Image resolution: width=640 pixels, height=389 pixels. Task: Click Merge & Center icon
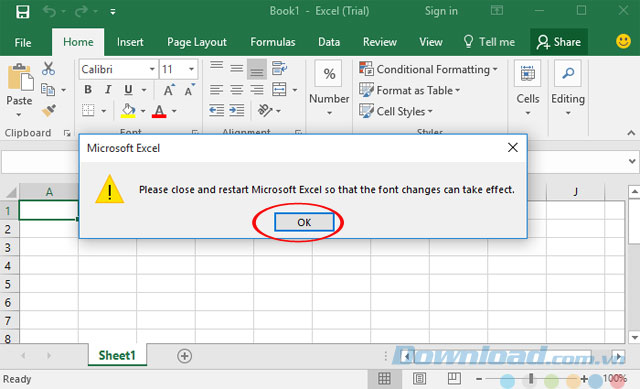[279, 89]
